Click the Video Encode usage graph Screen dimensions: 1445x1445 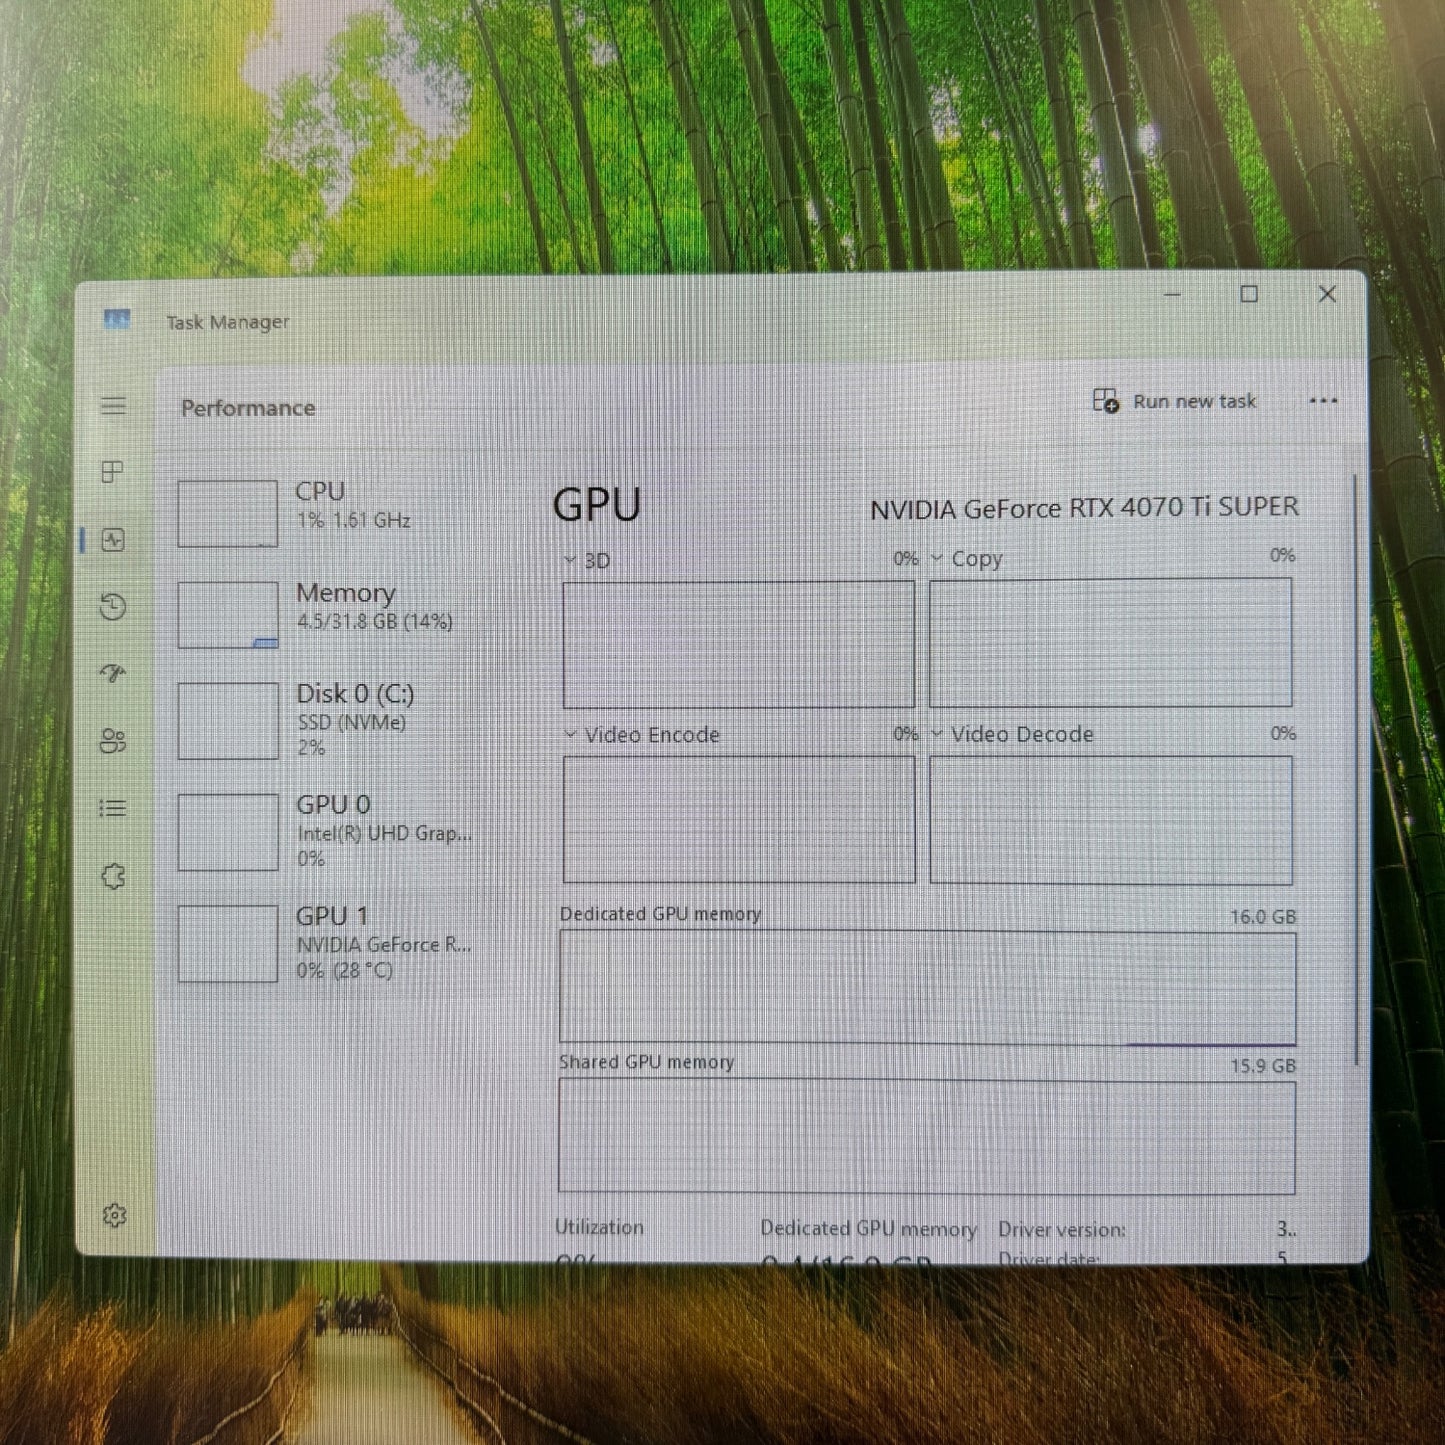[739, 819]
